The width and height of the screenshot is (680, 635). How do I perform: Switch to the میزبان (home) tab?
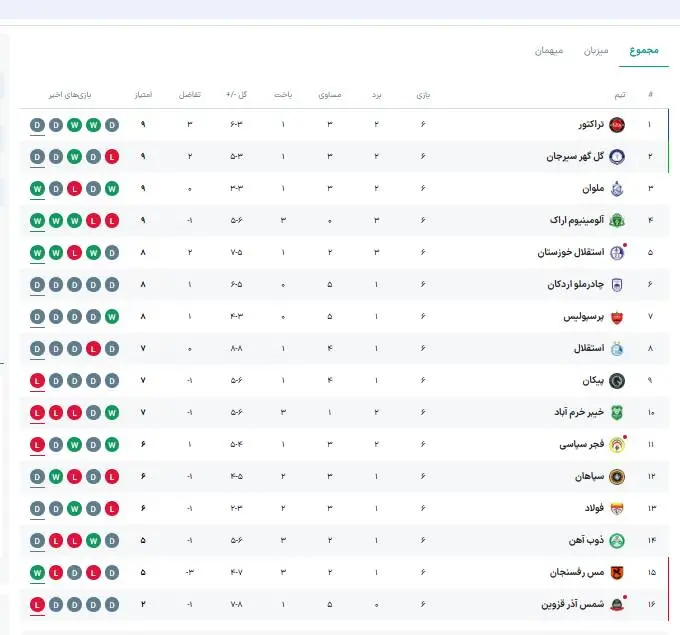pos(596,50)
